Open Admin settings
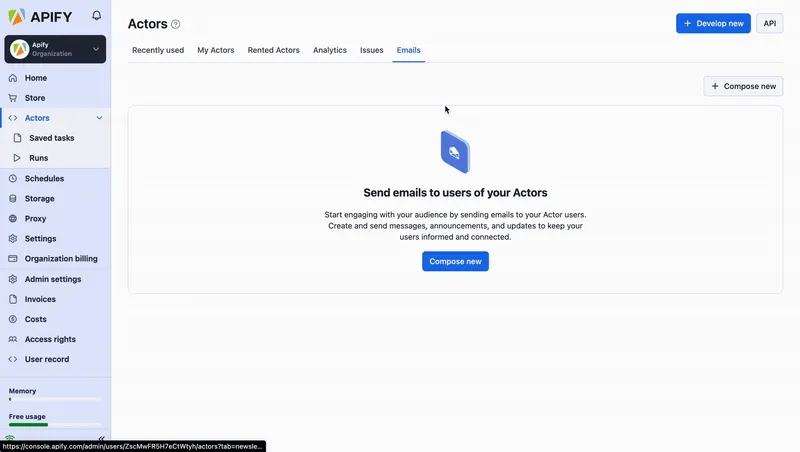The height and width of the screenshot is (452, 800). (x=53, y=279)
